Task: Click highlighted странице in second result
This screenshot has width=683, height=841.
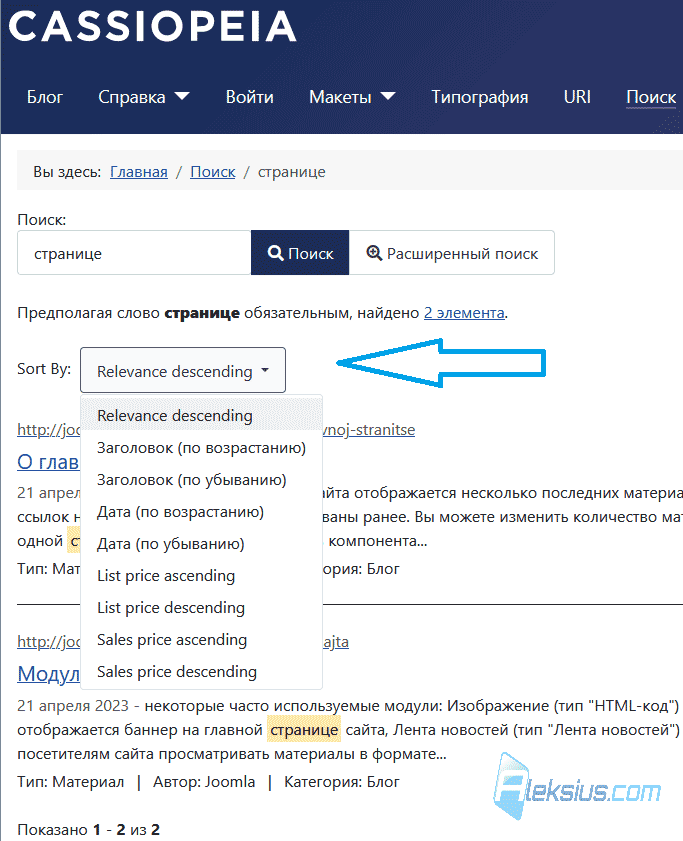Action: point(304,730)
